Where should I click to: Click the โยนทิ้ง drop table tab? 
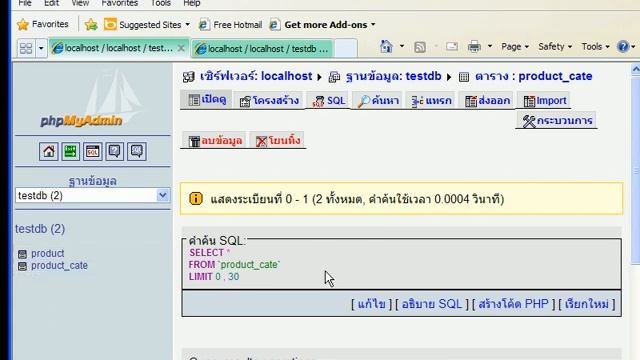click(x=278, y=141)
